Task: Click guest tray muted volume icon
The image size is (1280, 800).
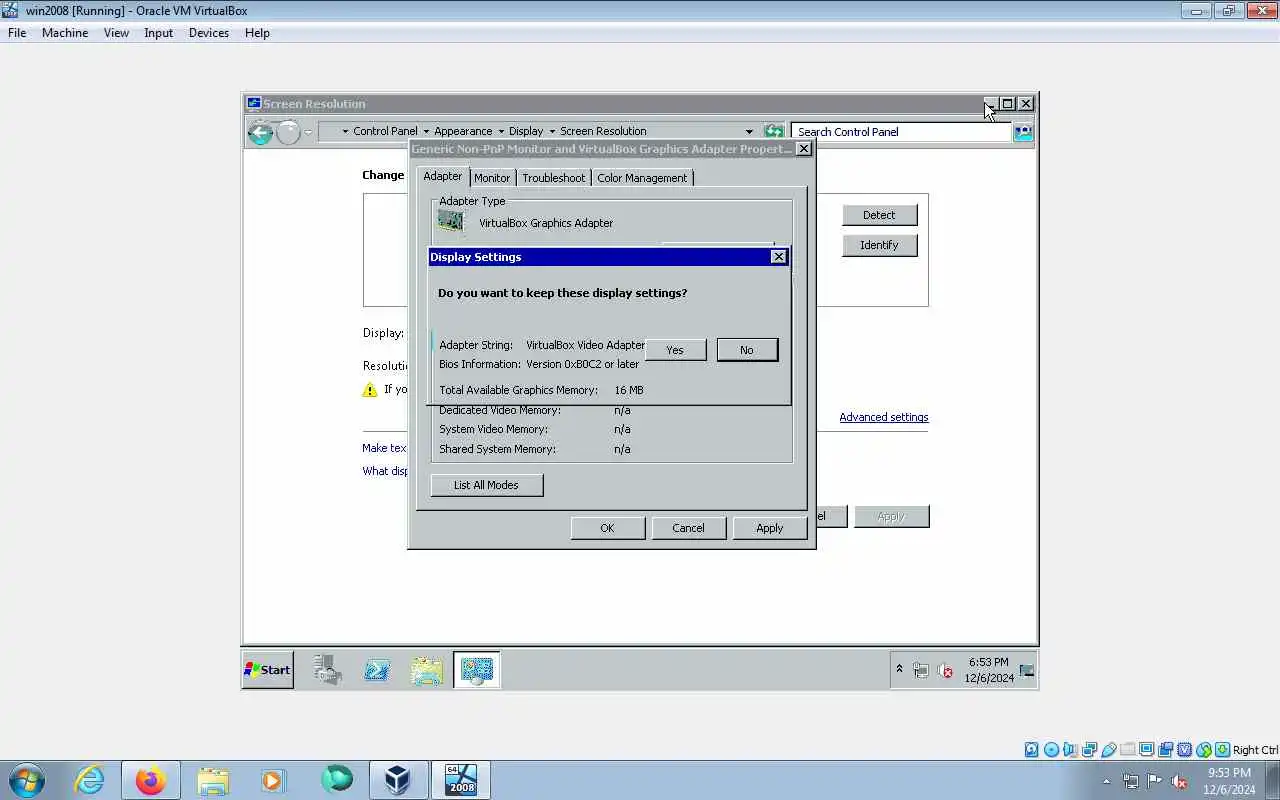Action: coord(944,670)
